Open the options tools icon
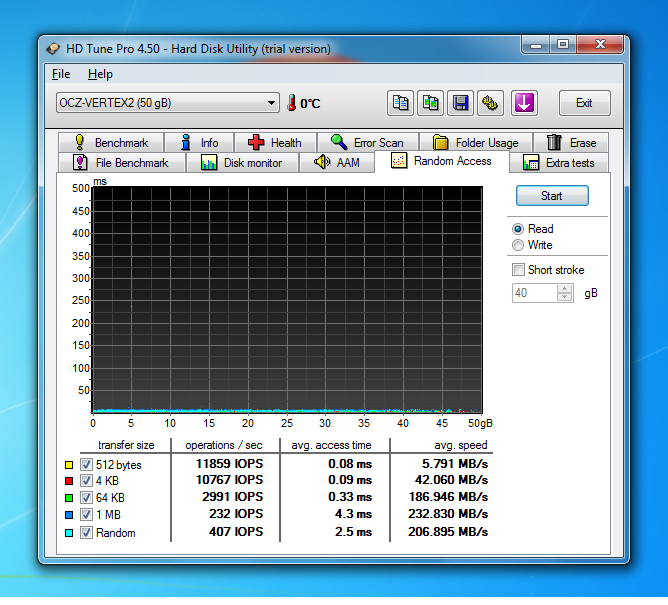Viewport: 668px width, 605px height. pos(490,102)
